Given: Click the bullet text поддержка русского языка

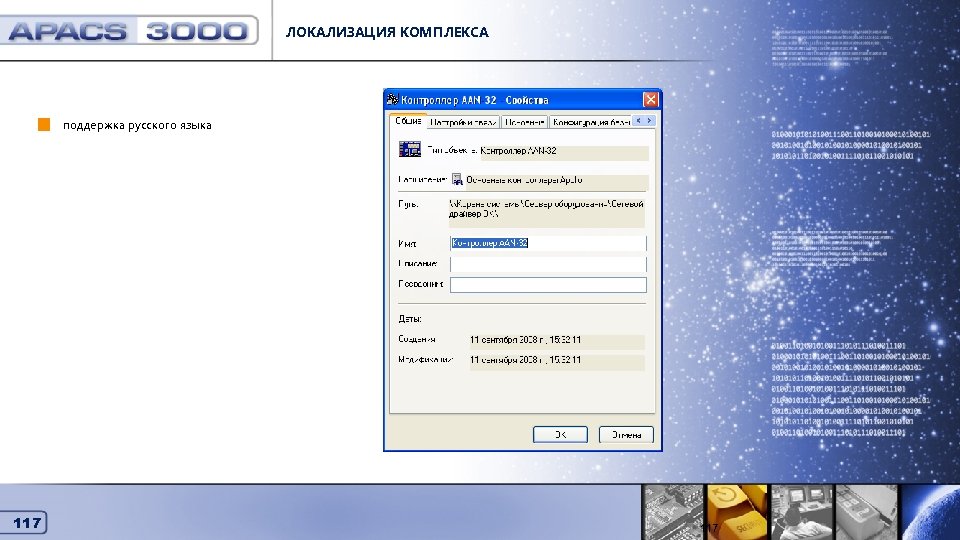Looking at the screenshot, I should [137, 126].
